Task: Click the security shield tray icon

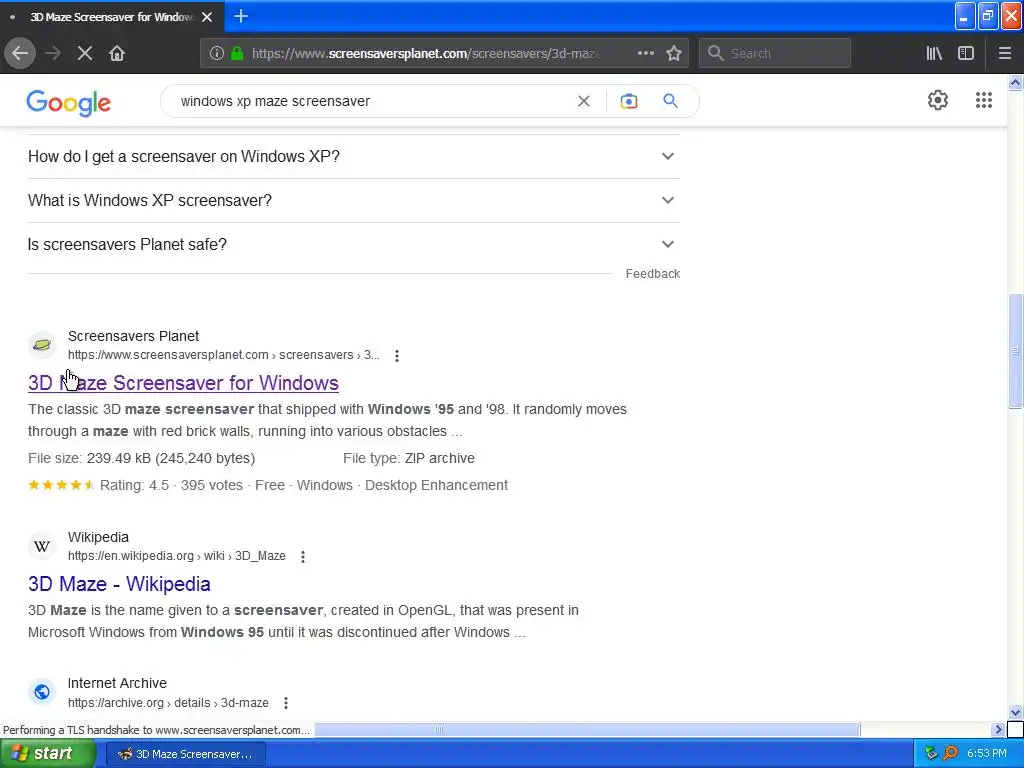Action: tap(931, 754)
